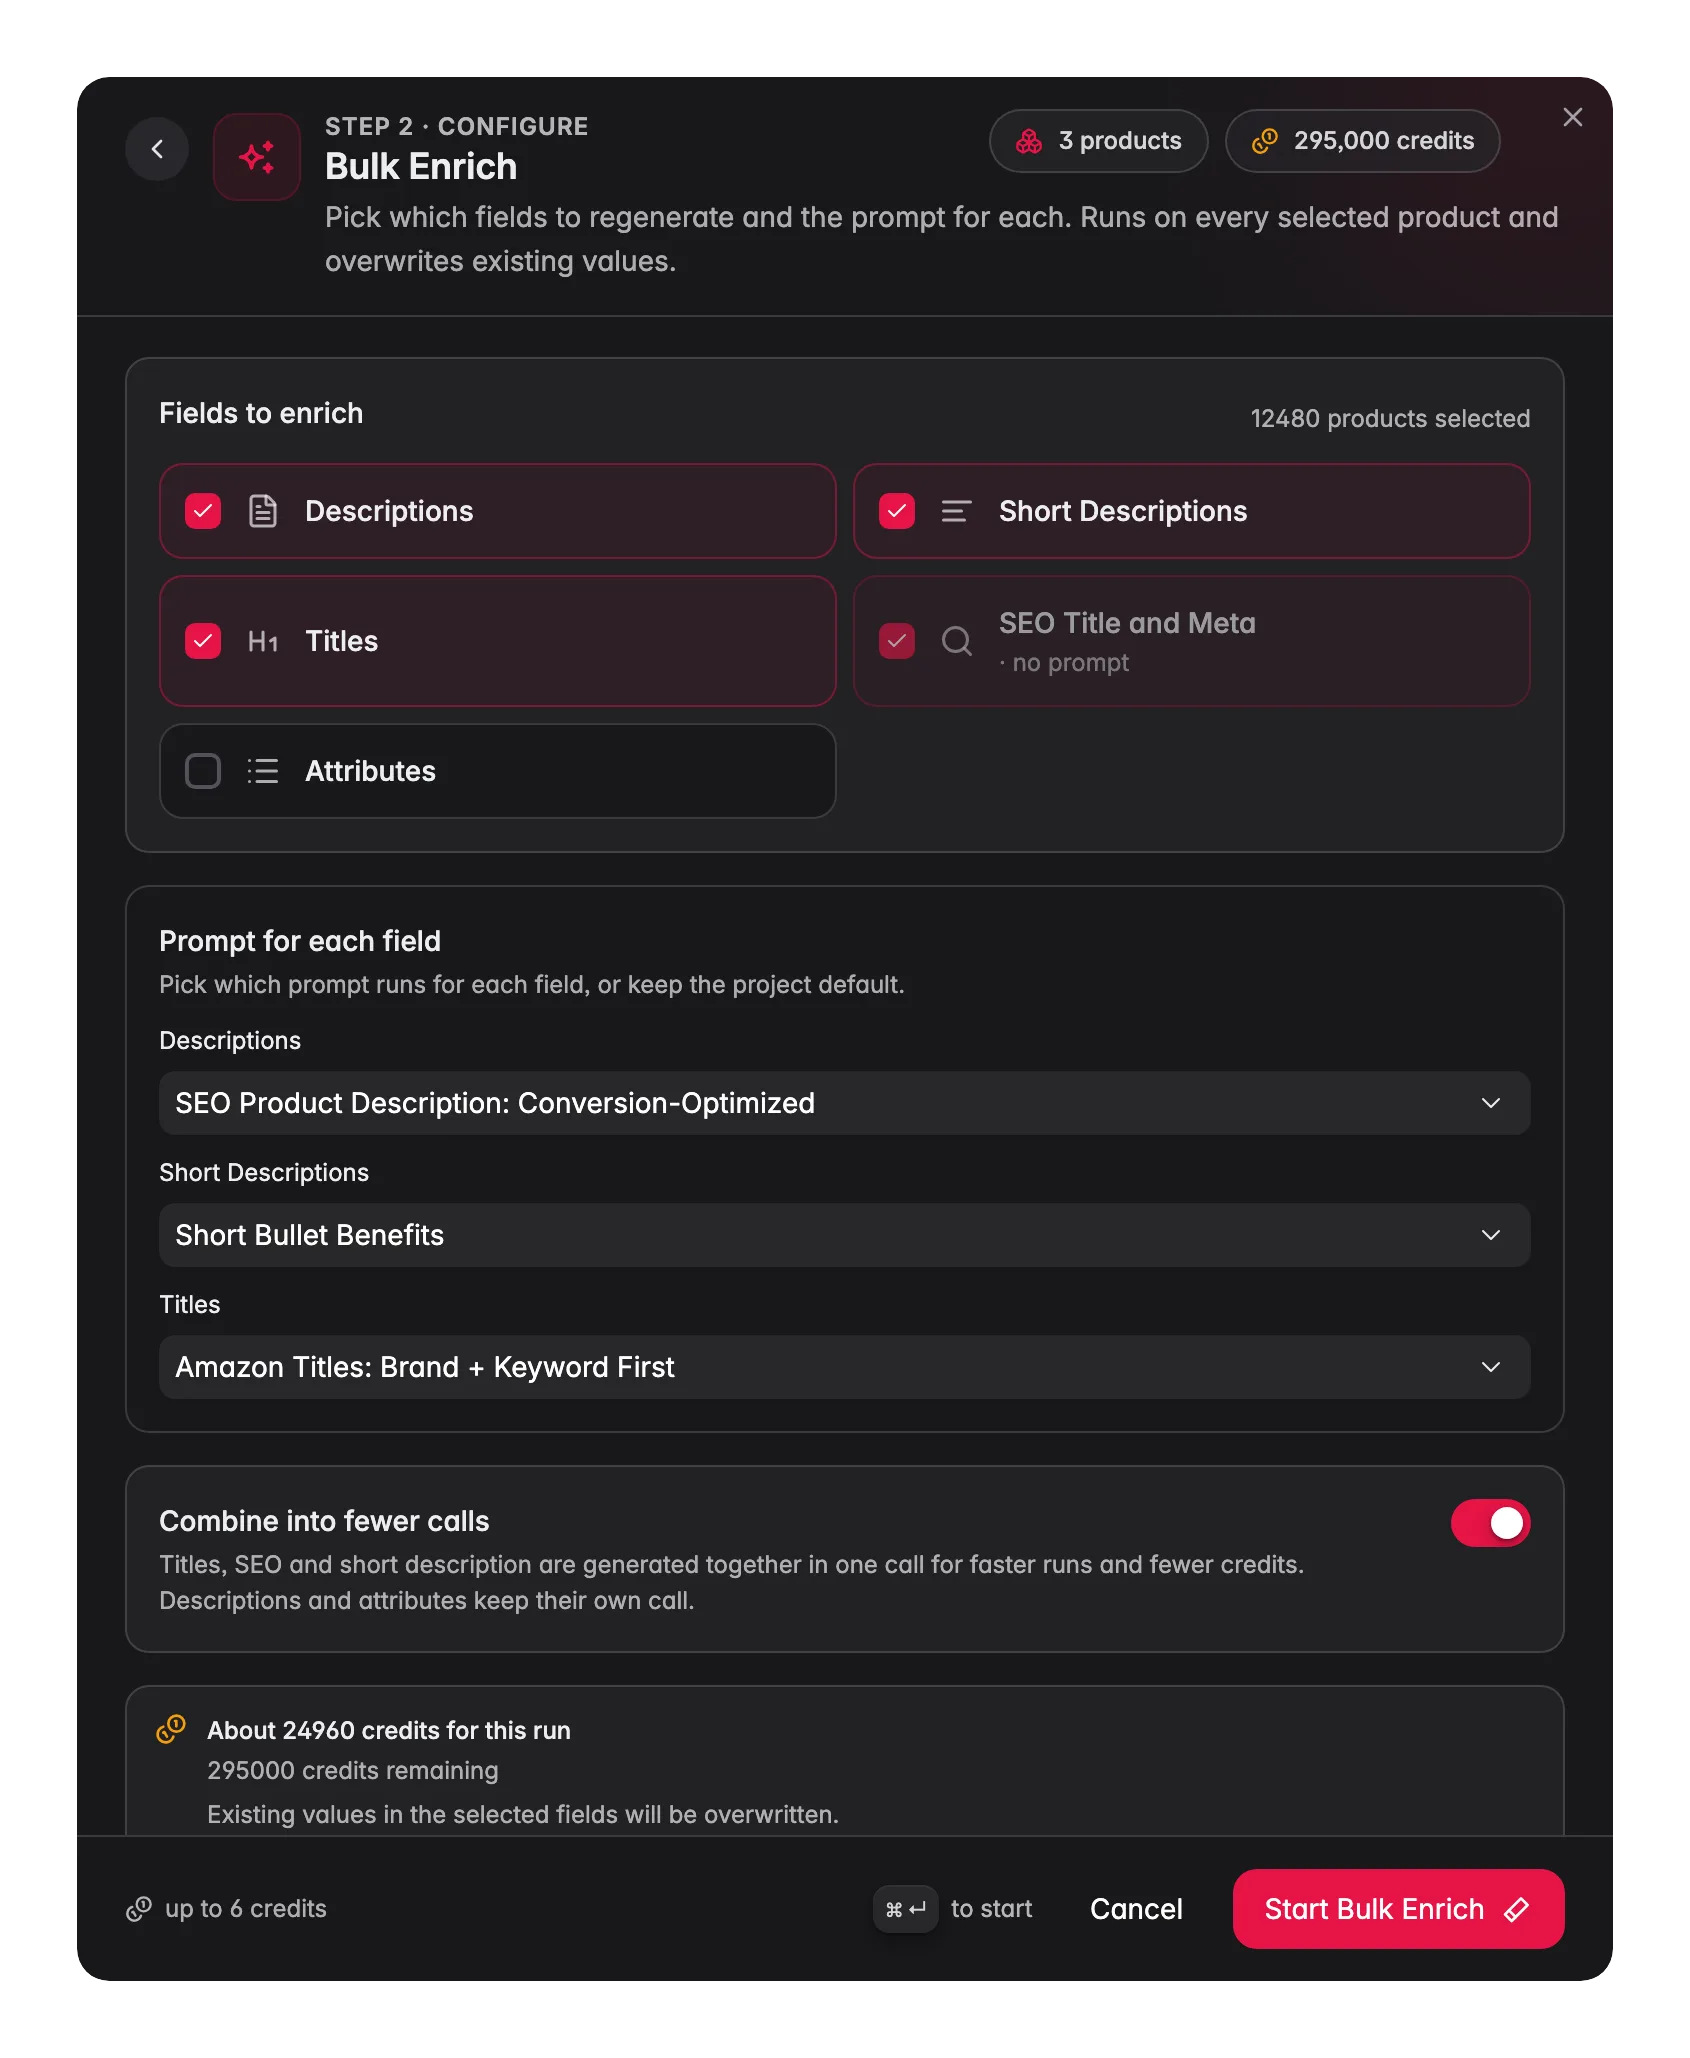Click the 3 products badge
Screen dimensions: 1690x2058
(x=1098, y=141)
